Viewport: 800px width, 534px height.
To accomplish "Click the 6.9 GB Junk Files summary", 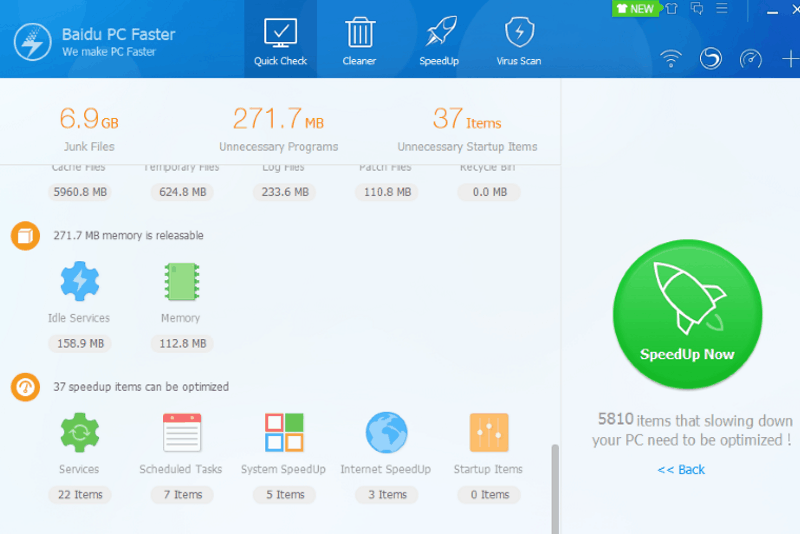I will click(x=89, y=129).
